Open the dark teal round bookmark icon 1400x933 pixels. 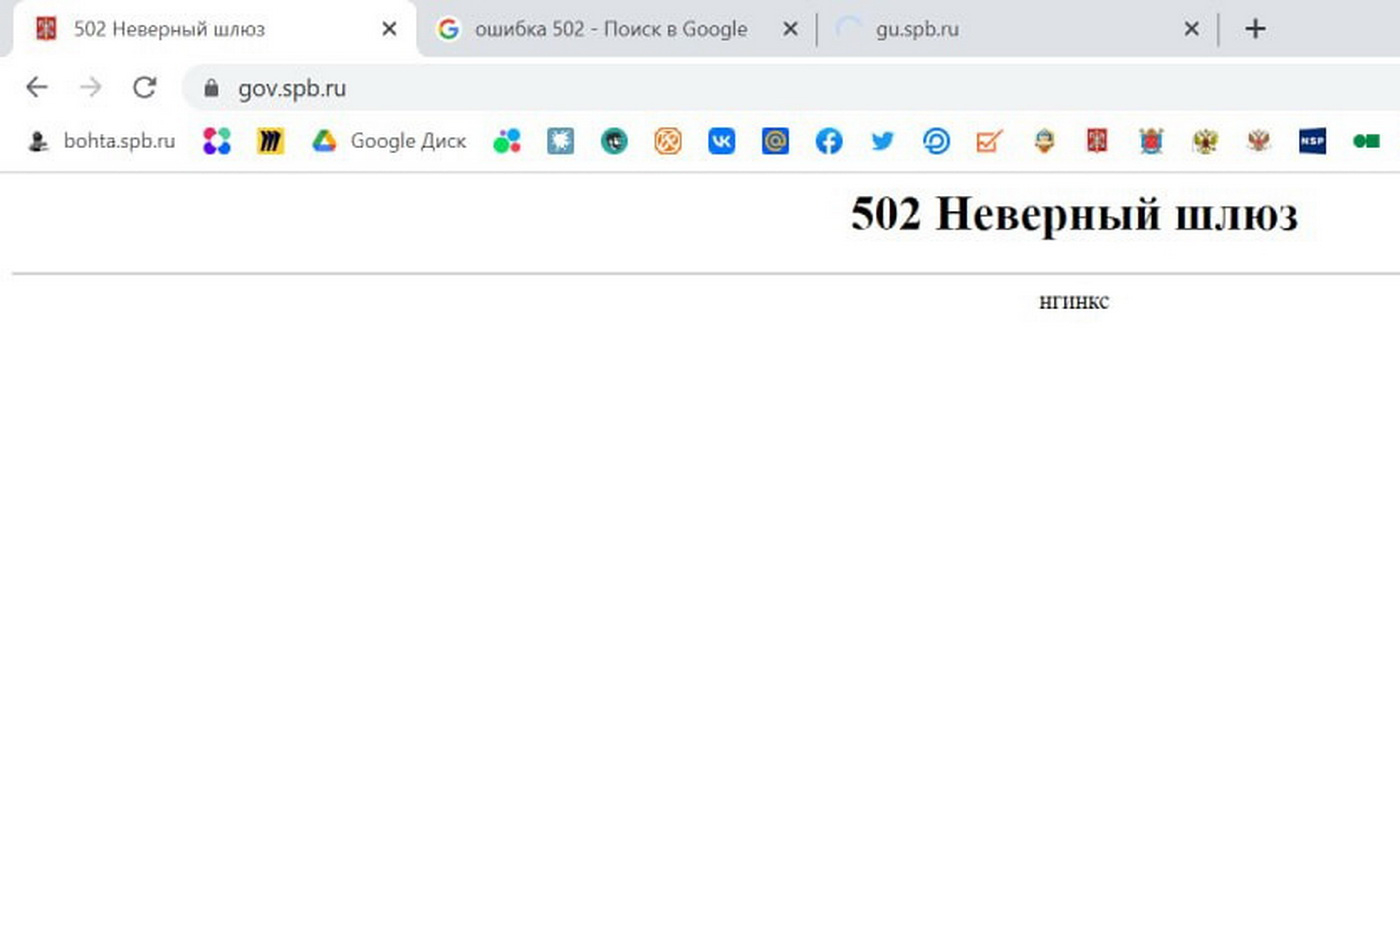click(614, 141)
